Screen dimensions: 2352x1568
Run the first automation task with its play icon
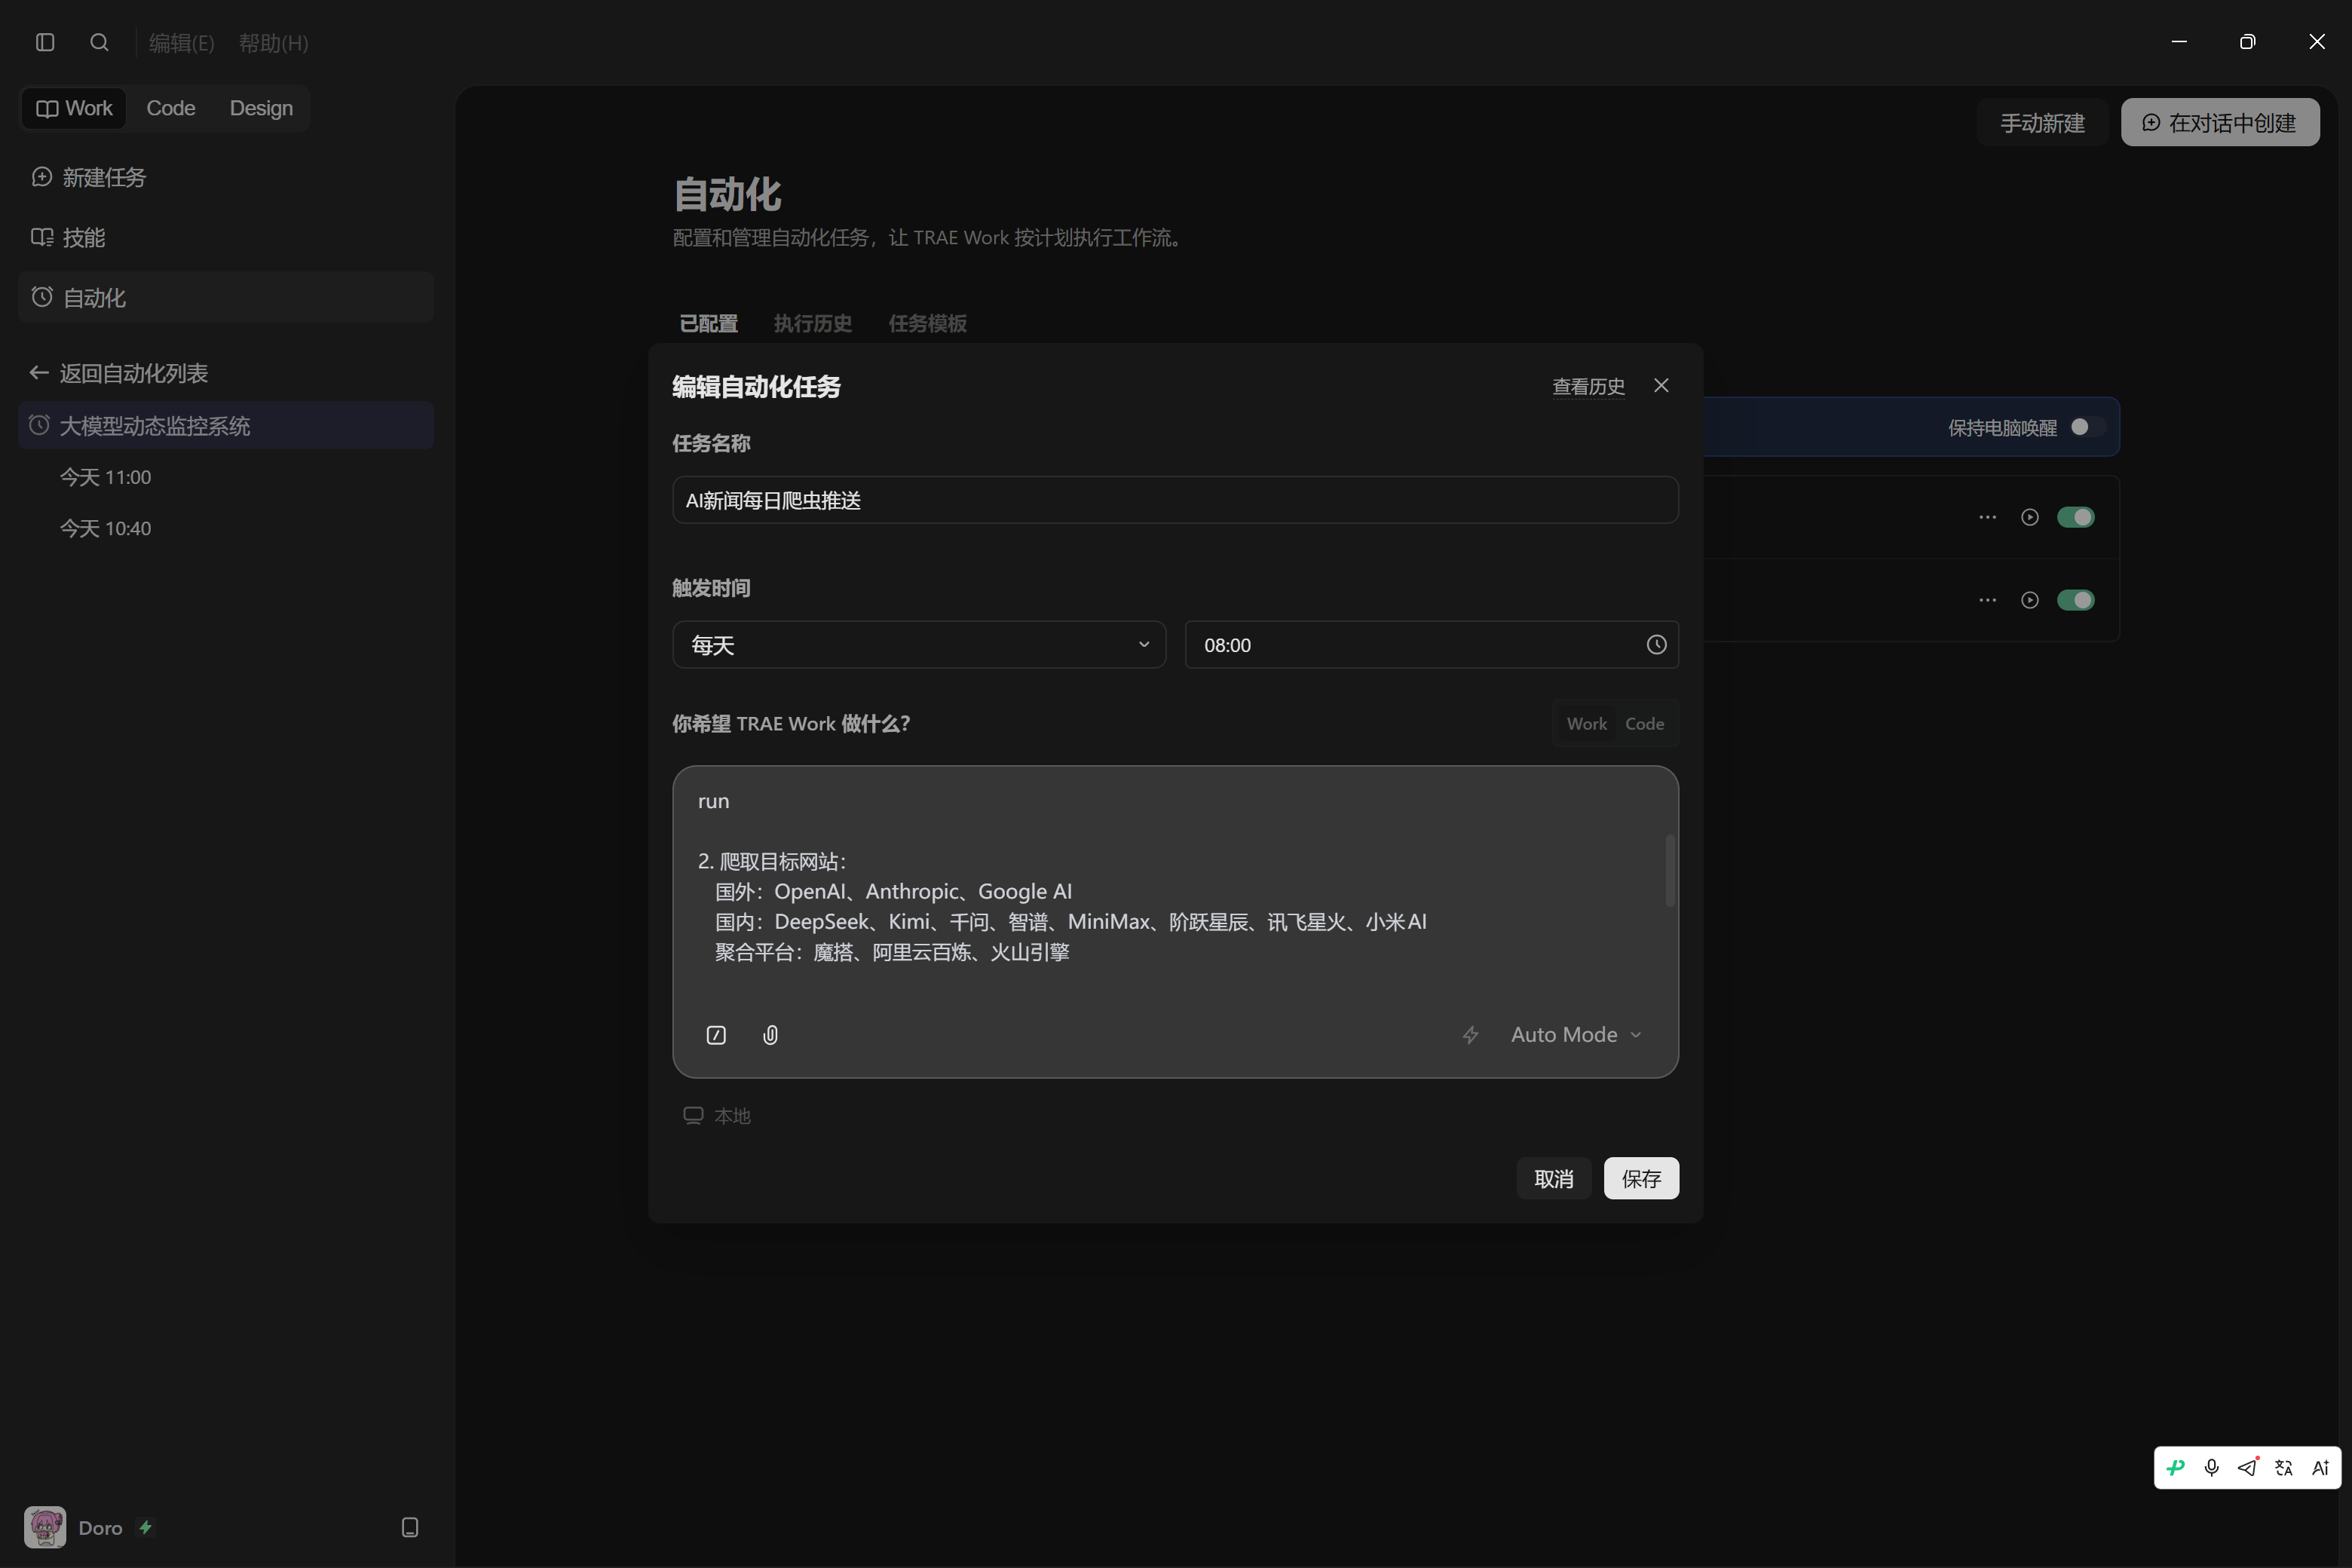tap(2029, 517)
